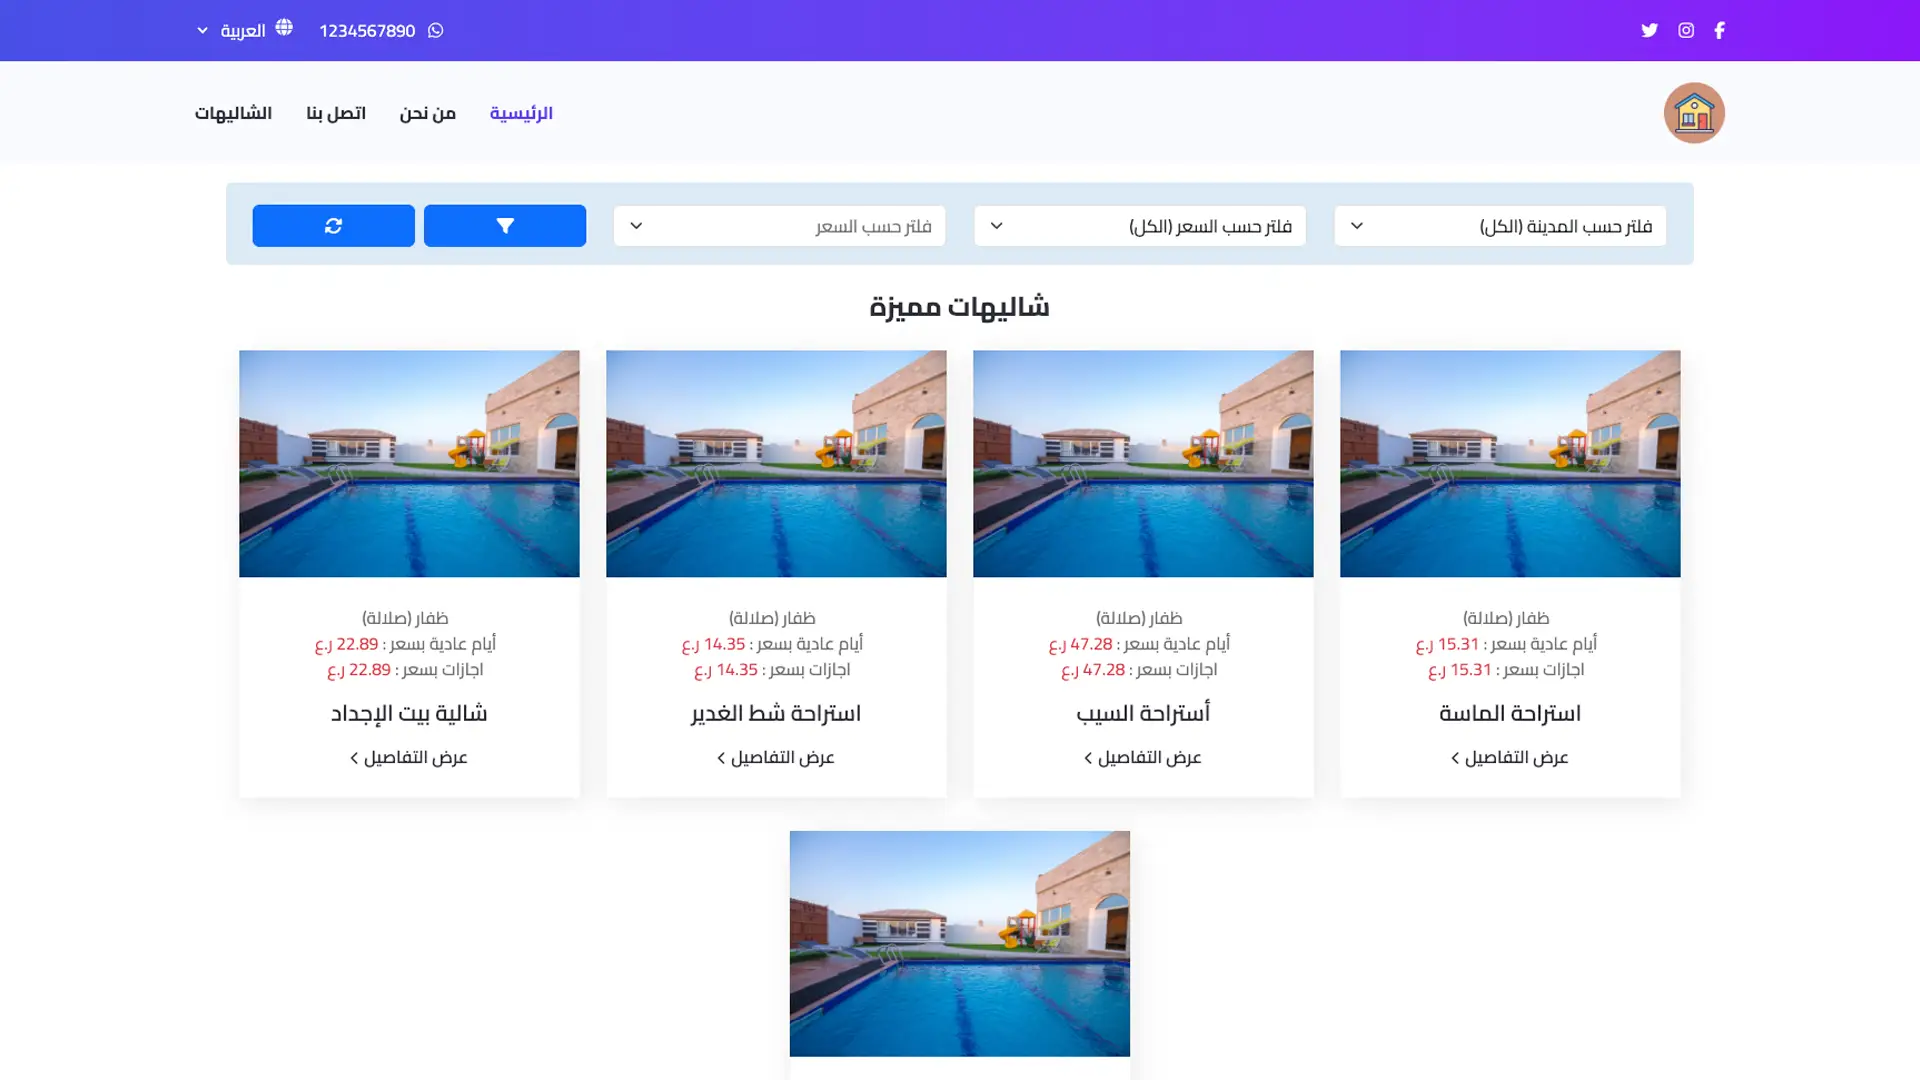Open the فلتر حسب السعر (الكل) dropdown
Viewport: 1920px width, 1080px height.
(1139, 226)
